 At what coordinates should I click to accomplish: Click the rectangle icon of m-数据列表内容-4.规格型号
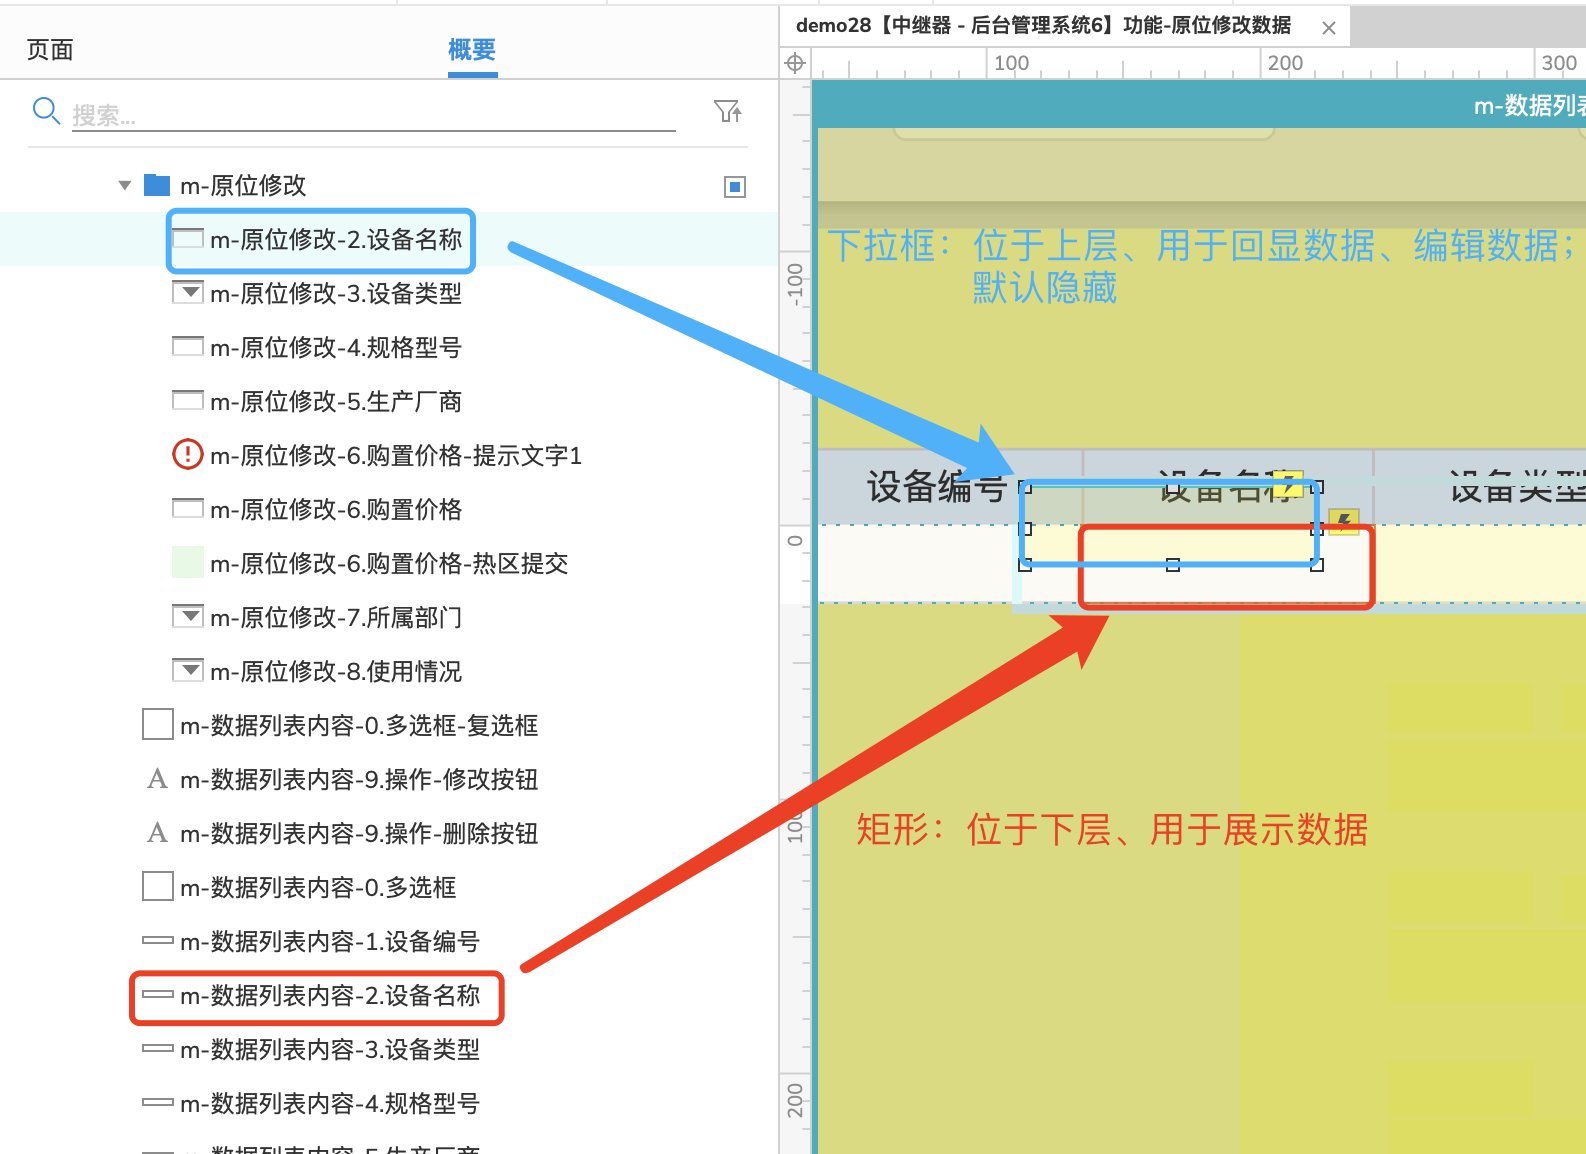[x=158, y=1102]
